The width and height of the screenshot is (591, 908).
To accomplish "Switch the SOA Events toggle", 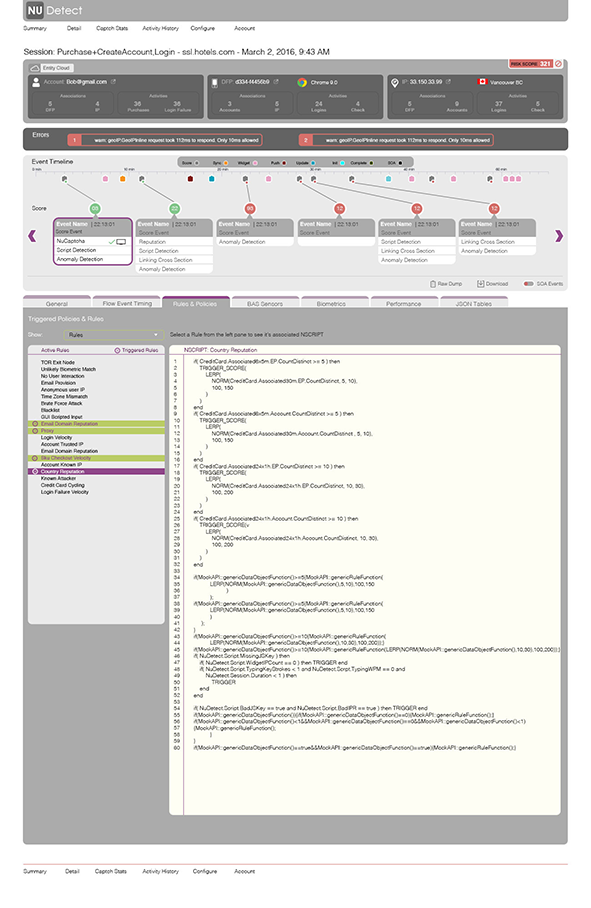I will coord(528,284).
